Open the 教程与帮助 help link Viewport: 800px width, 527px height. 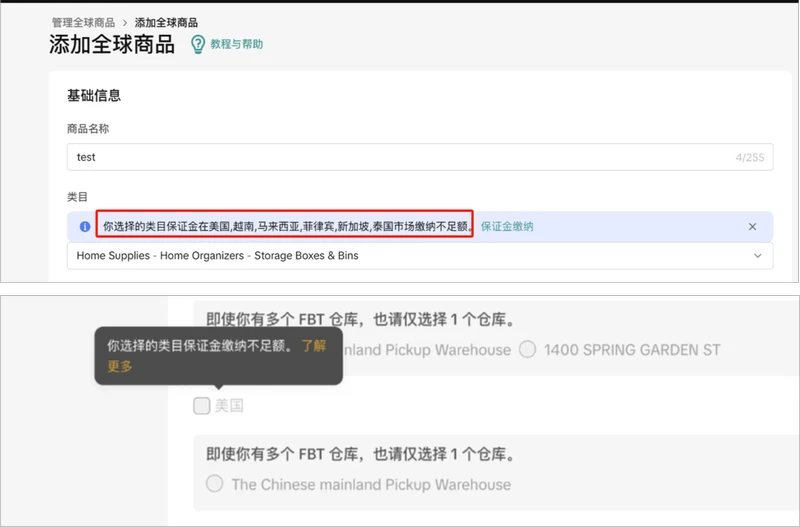pos(236,45)
